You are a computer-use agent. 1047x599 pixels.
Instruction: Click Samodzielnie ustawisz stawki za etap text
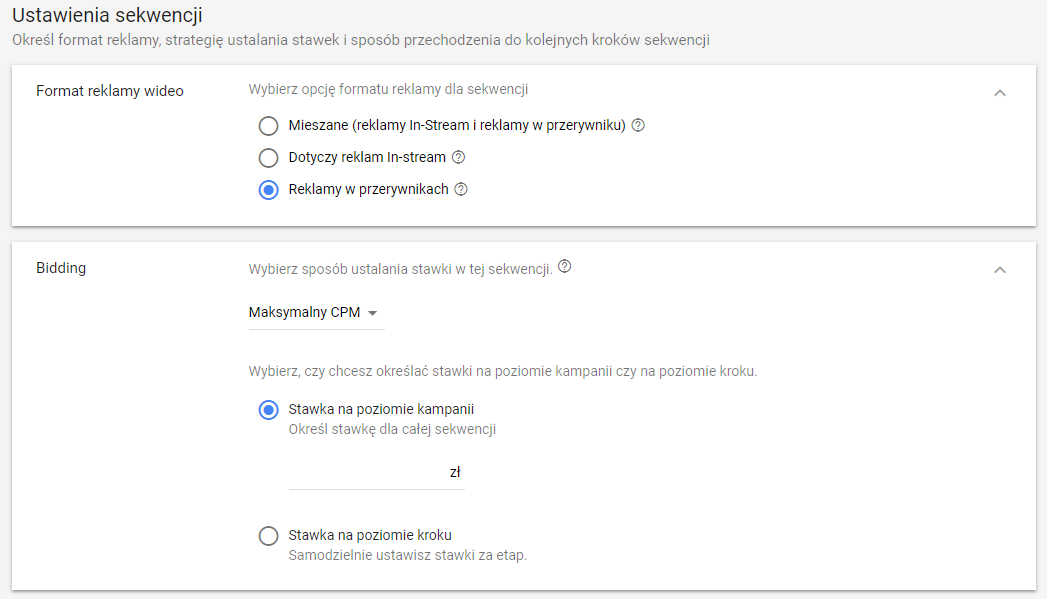pos(407,555)
